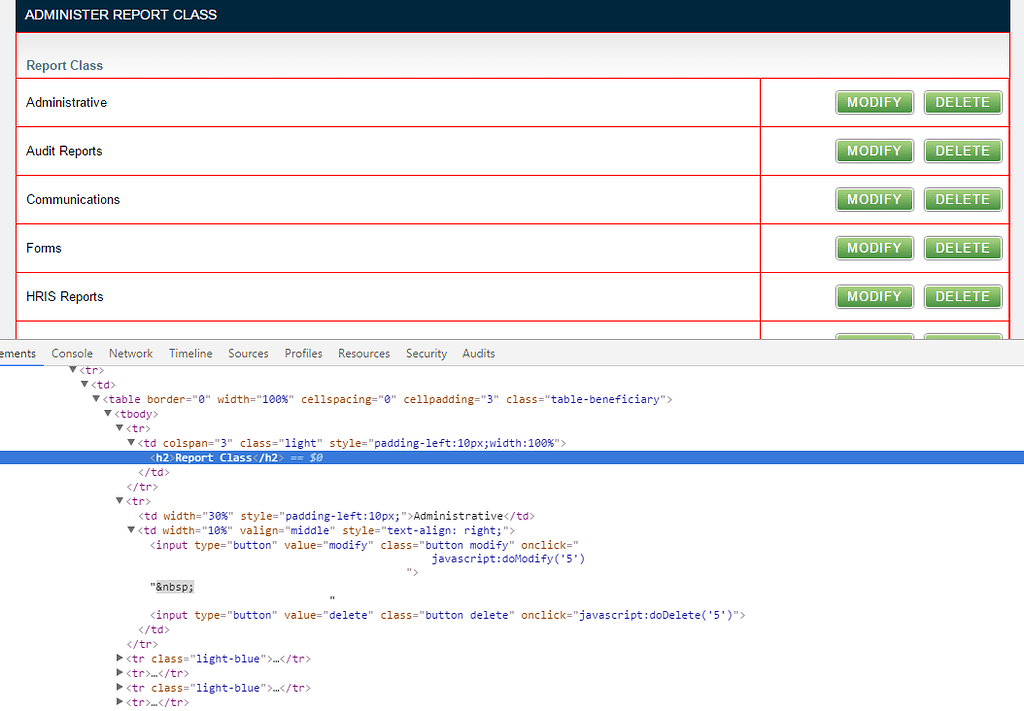
Task: Open the Network tab in DevTools
Action: click(x=130, y=353)
